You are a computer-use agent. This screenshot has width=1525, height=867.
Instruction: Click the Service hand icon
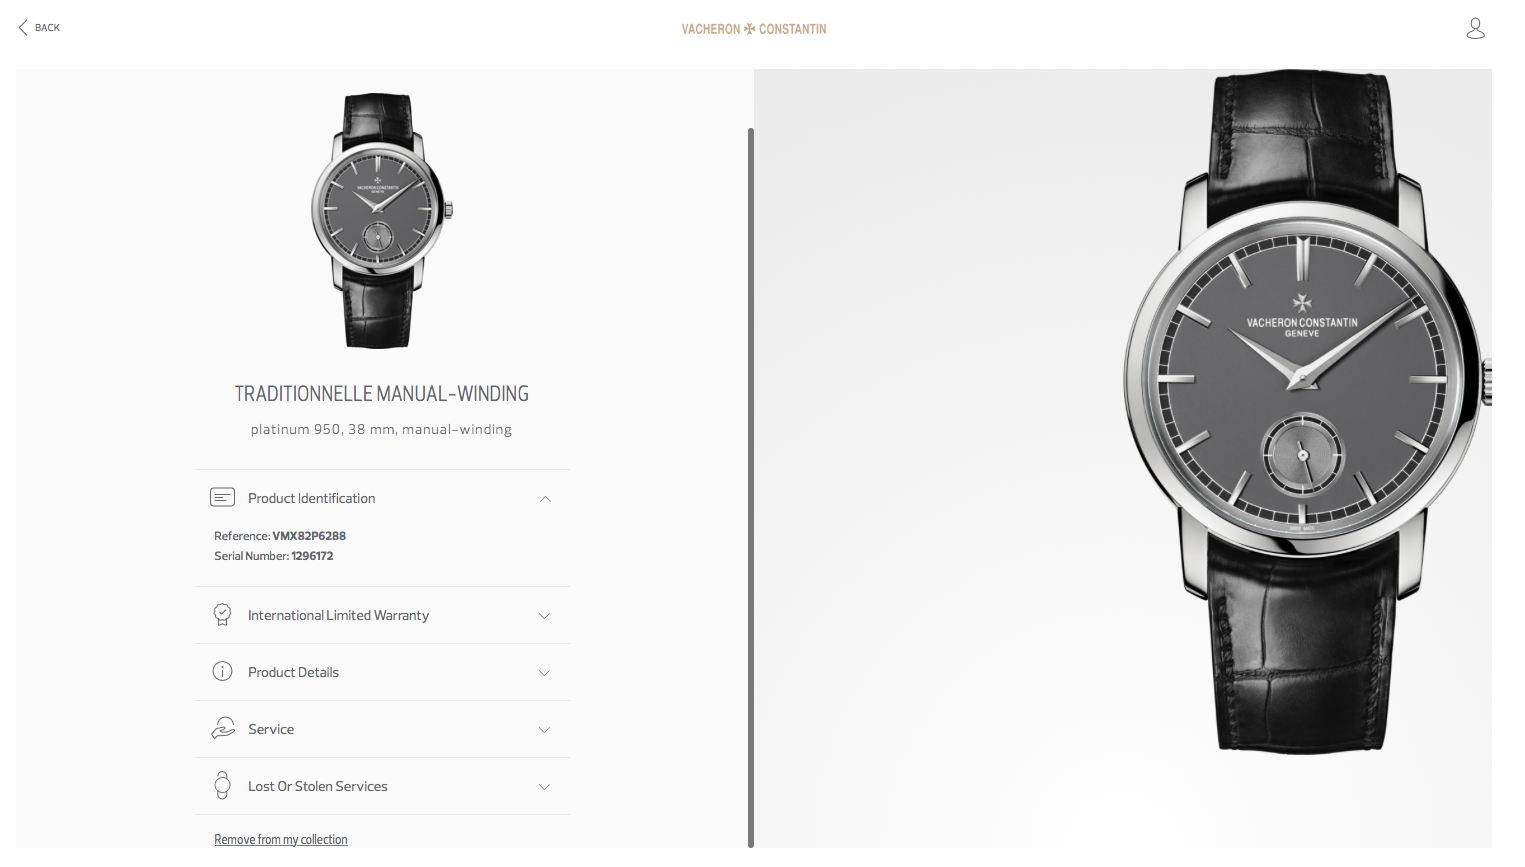[222, 728]
